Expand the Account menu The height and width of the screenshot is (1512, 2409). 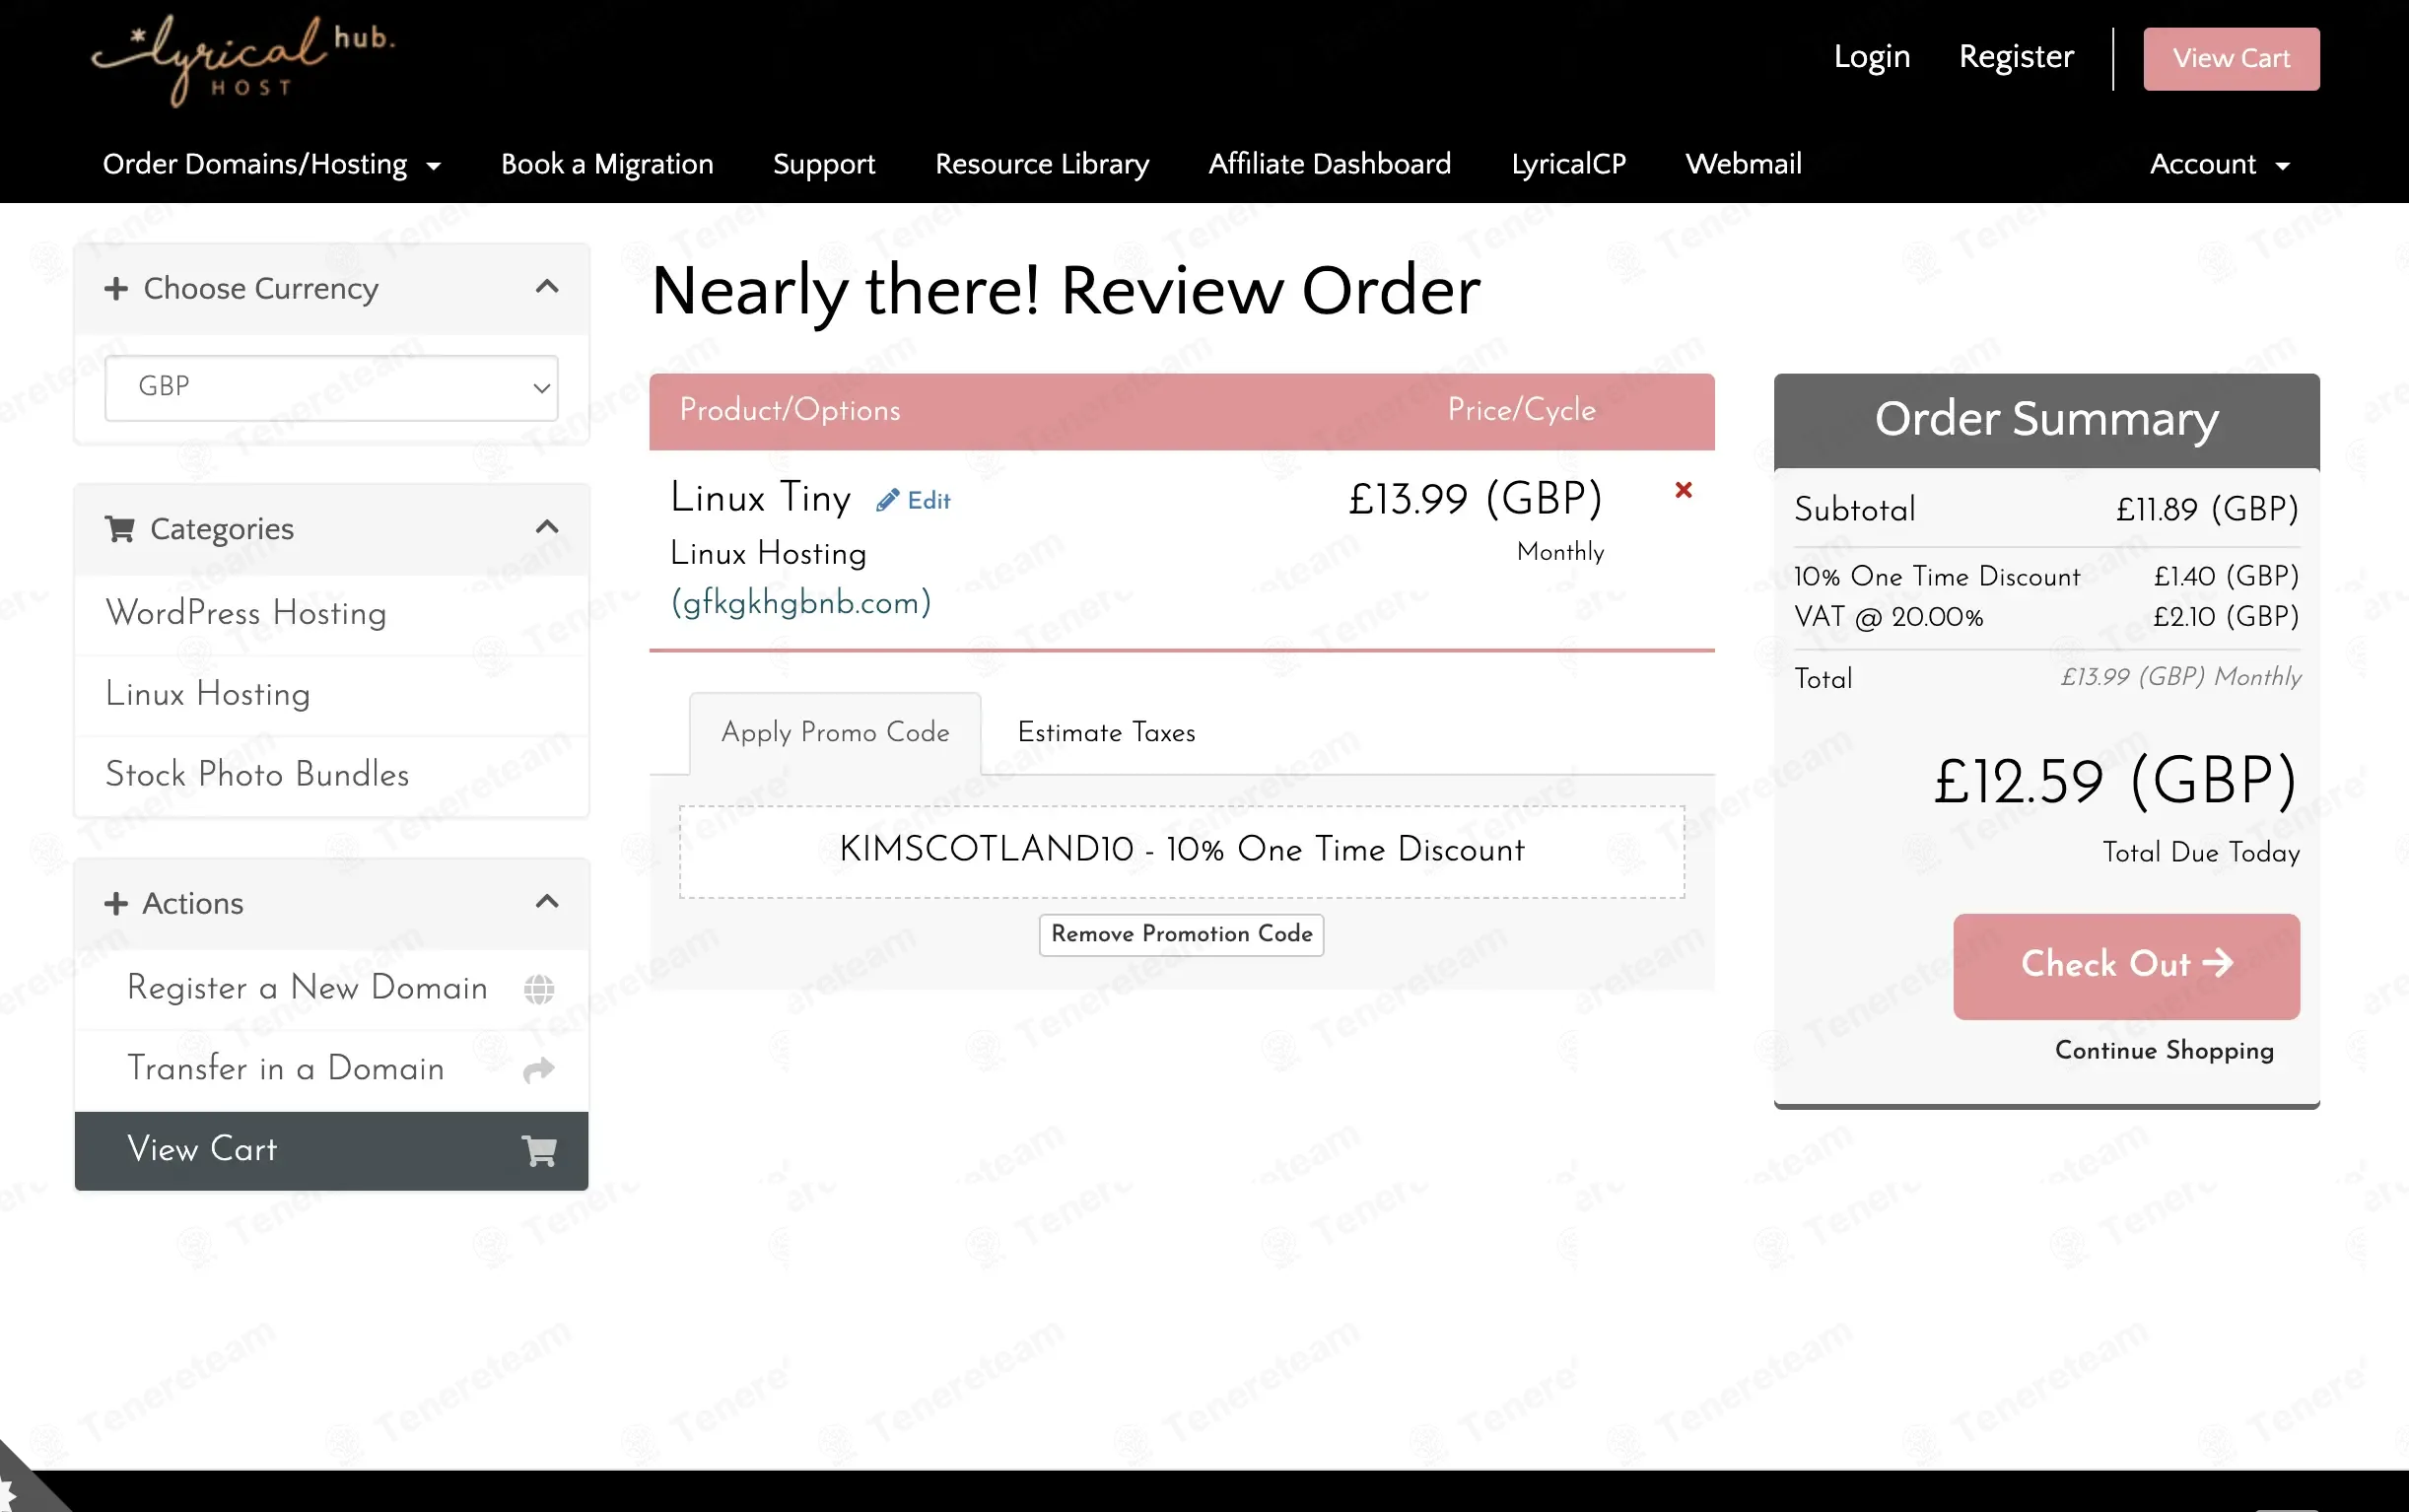[2220, 164]
